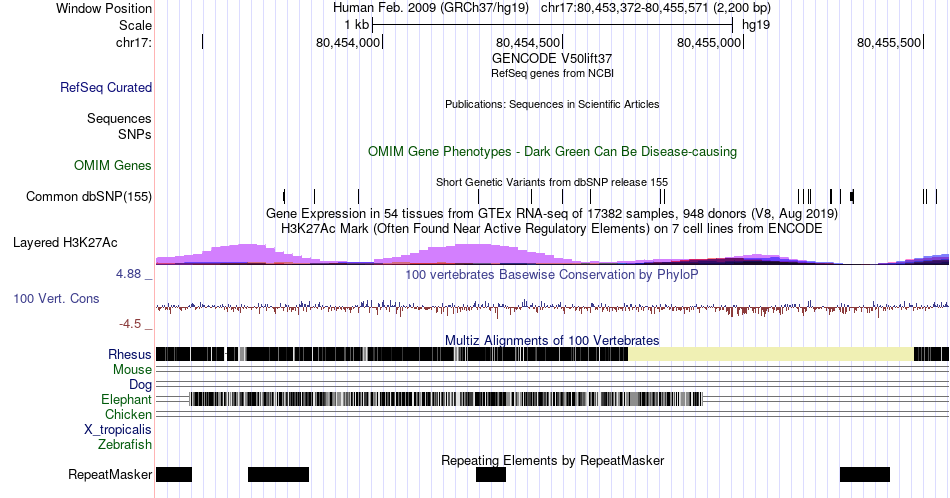Click the hg19 scale label

756,25
